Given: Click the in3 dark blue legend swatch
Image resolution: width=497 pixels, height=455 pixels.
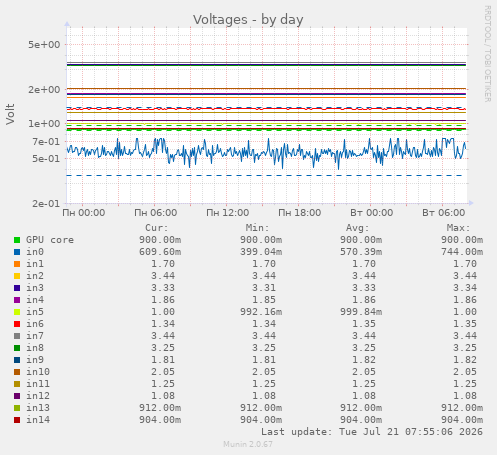Looking at the screenshot, I should (17, 288).
